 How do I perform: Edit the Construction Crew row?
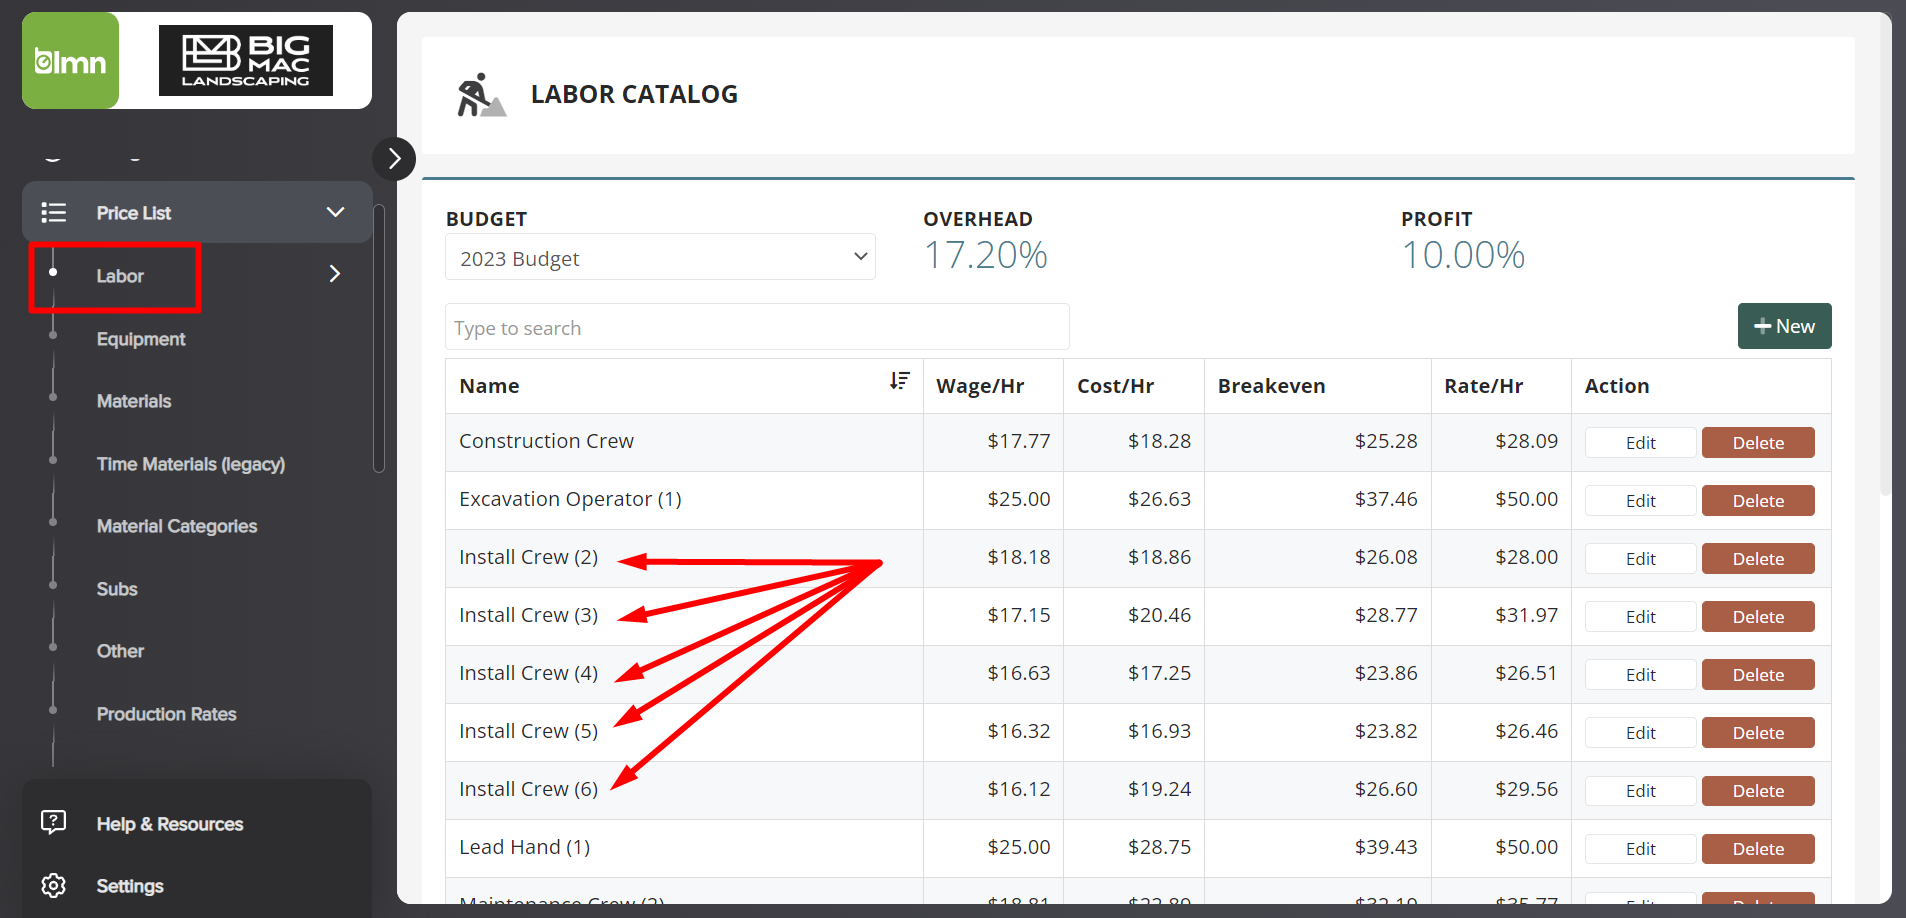(x=1640, y=443)
